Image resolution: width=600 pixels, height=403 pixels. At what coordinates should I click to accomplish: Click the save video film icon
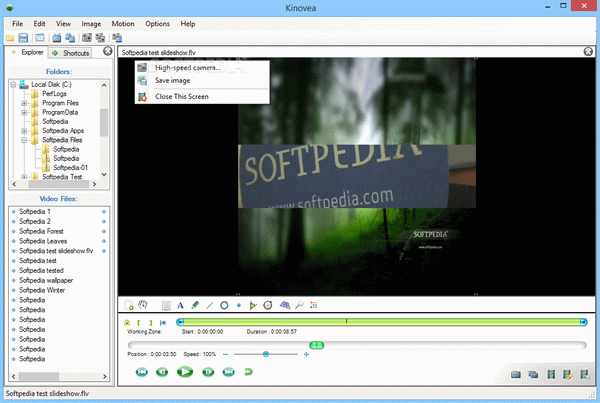tap(551, 374)
